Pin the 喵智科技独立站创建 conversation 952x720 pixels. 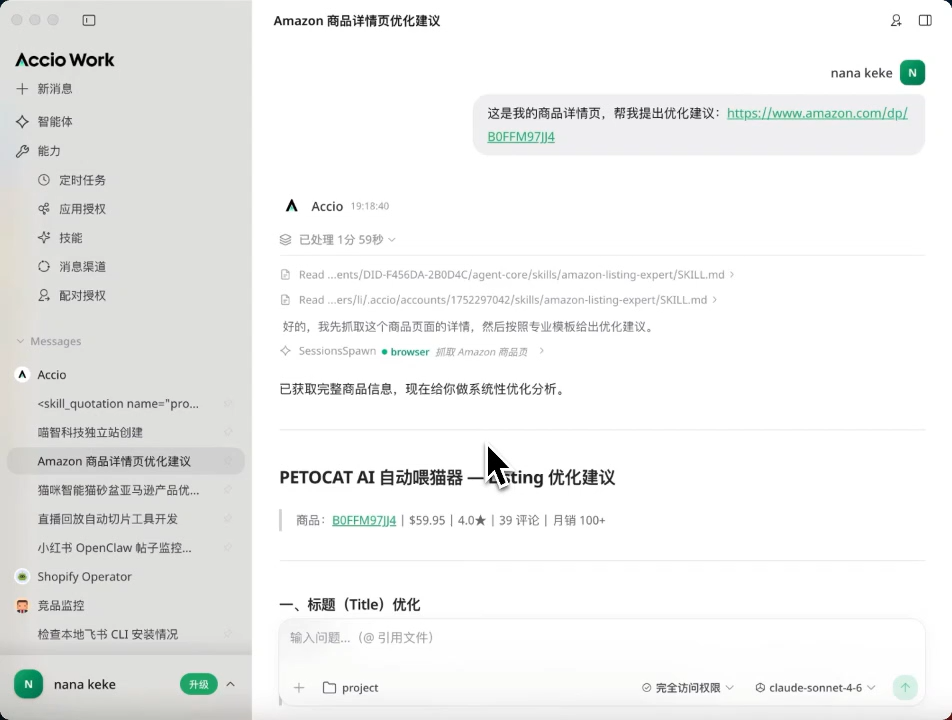(228, 432)
